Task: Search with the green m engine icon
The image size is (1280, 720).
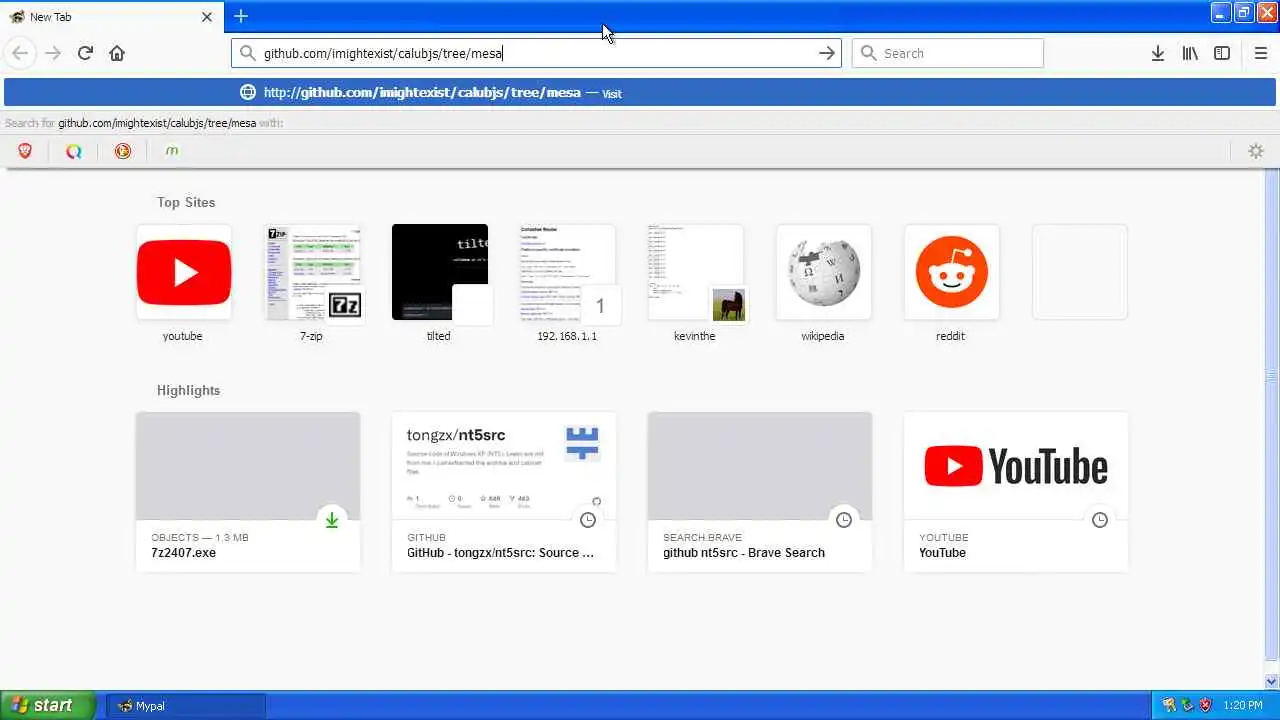Action: tap(172, 151)
